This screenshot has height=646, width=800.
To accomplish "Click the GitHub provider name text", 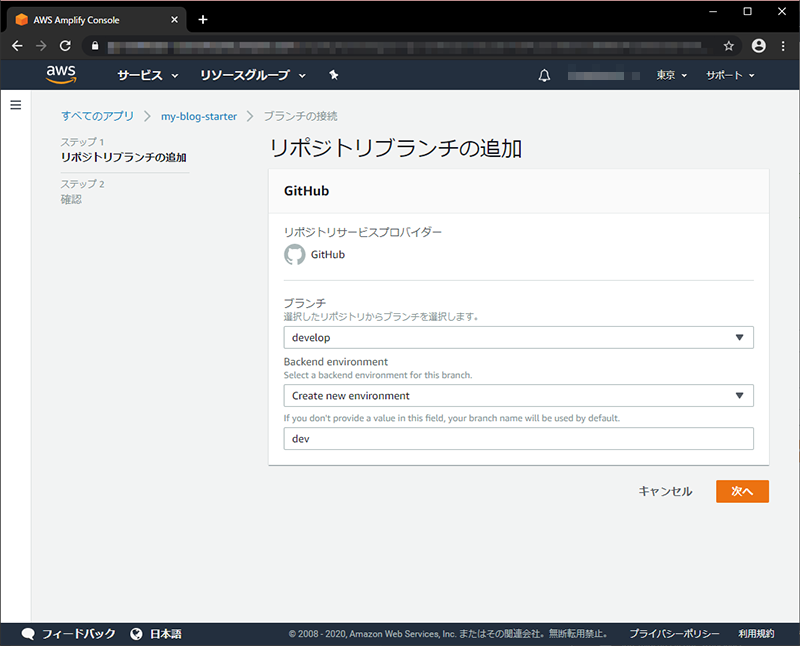I will coord(328,255).
